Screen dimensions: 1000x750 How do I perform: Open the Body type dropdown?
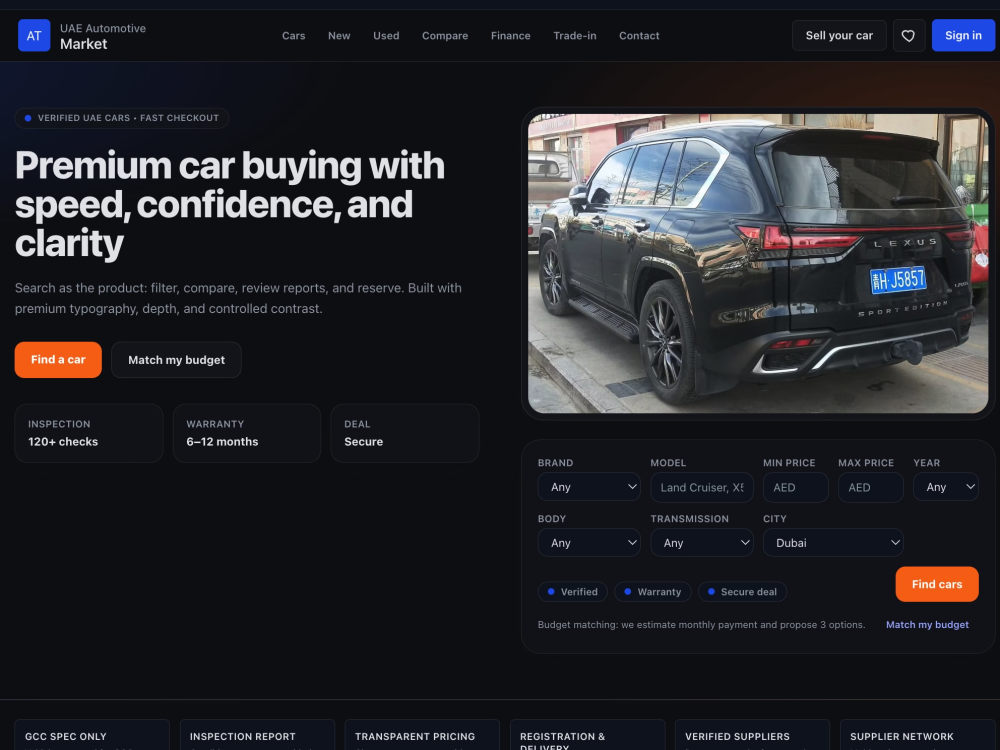(589, 543)
